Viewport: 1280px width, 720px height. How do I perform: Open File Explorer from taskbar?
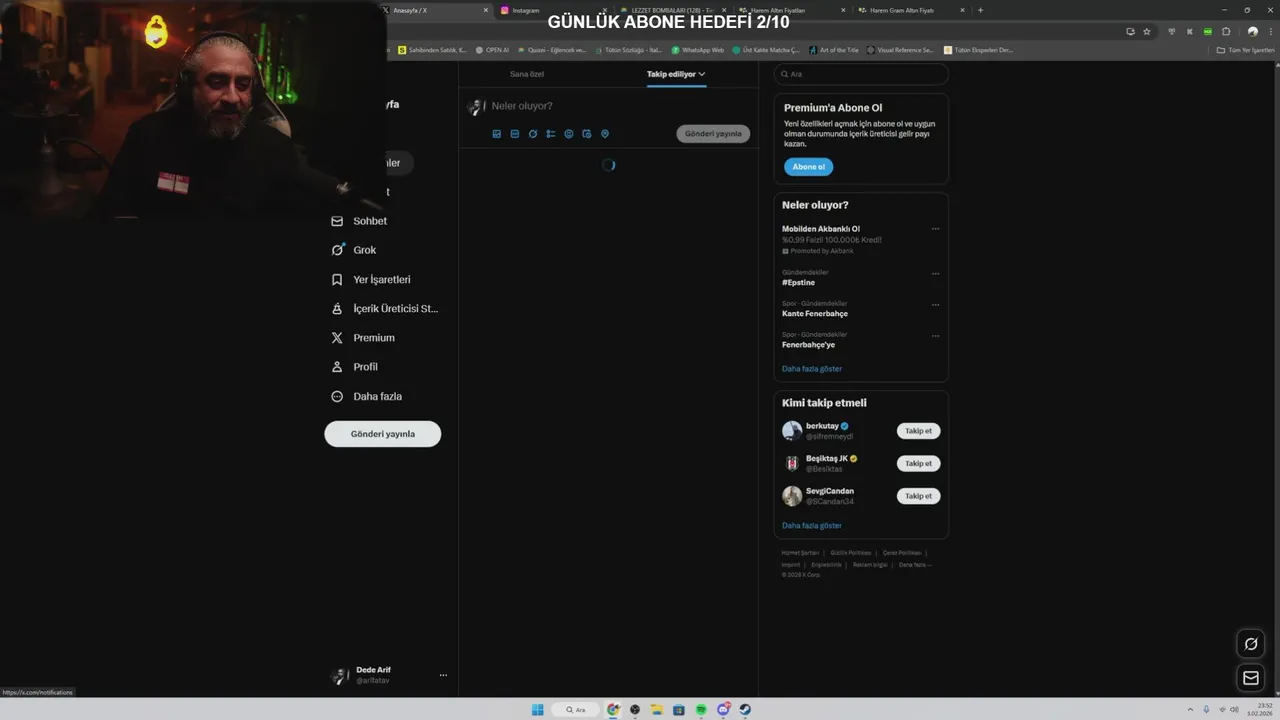tap(657, 710)
